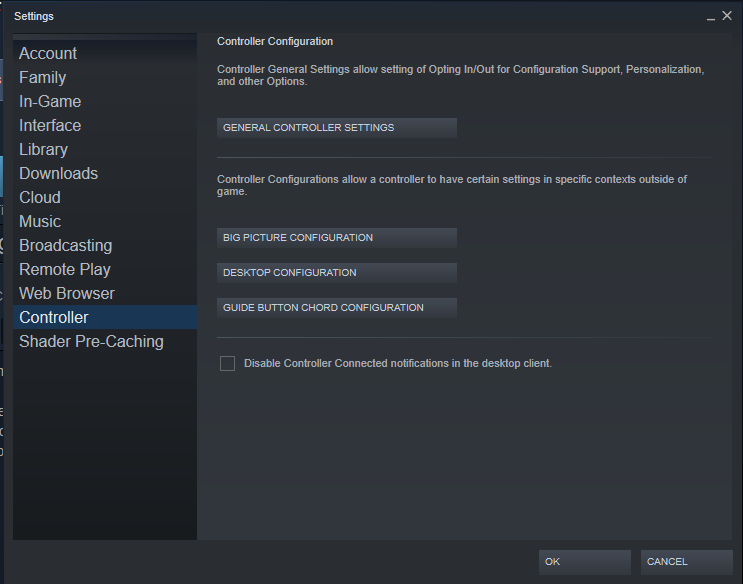Open the Music settings
Screen dimensions: 743x584
40,222
